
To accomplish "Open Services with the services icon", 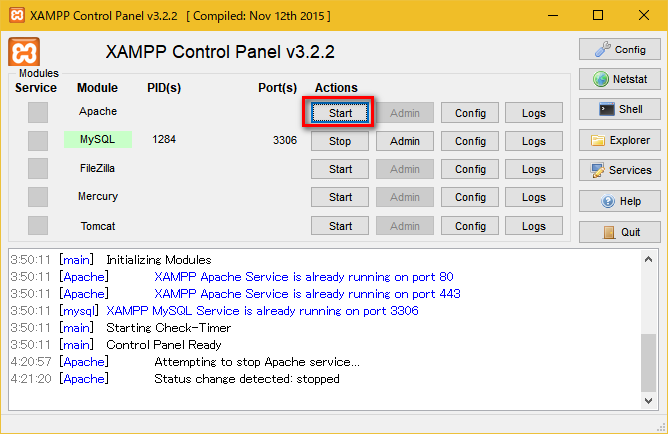I will 619,170.
